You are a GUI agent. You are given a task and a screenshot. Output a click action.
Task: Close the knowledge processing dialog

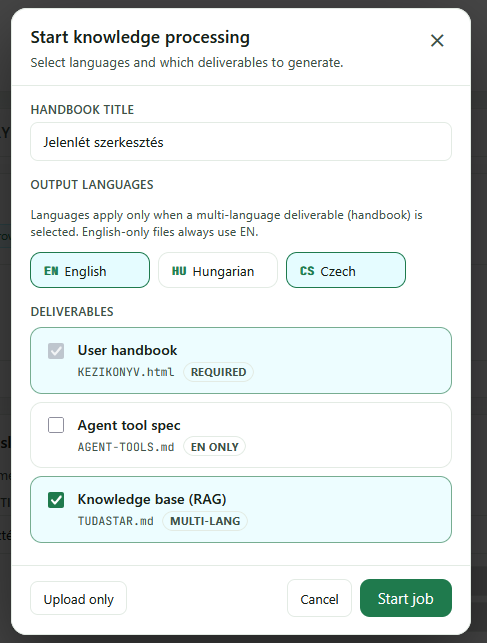tap(437, 41)
